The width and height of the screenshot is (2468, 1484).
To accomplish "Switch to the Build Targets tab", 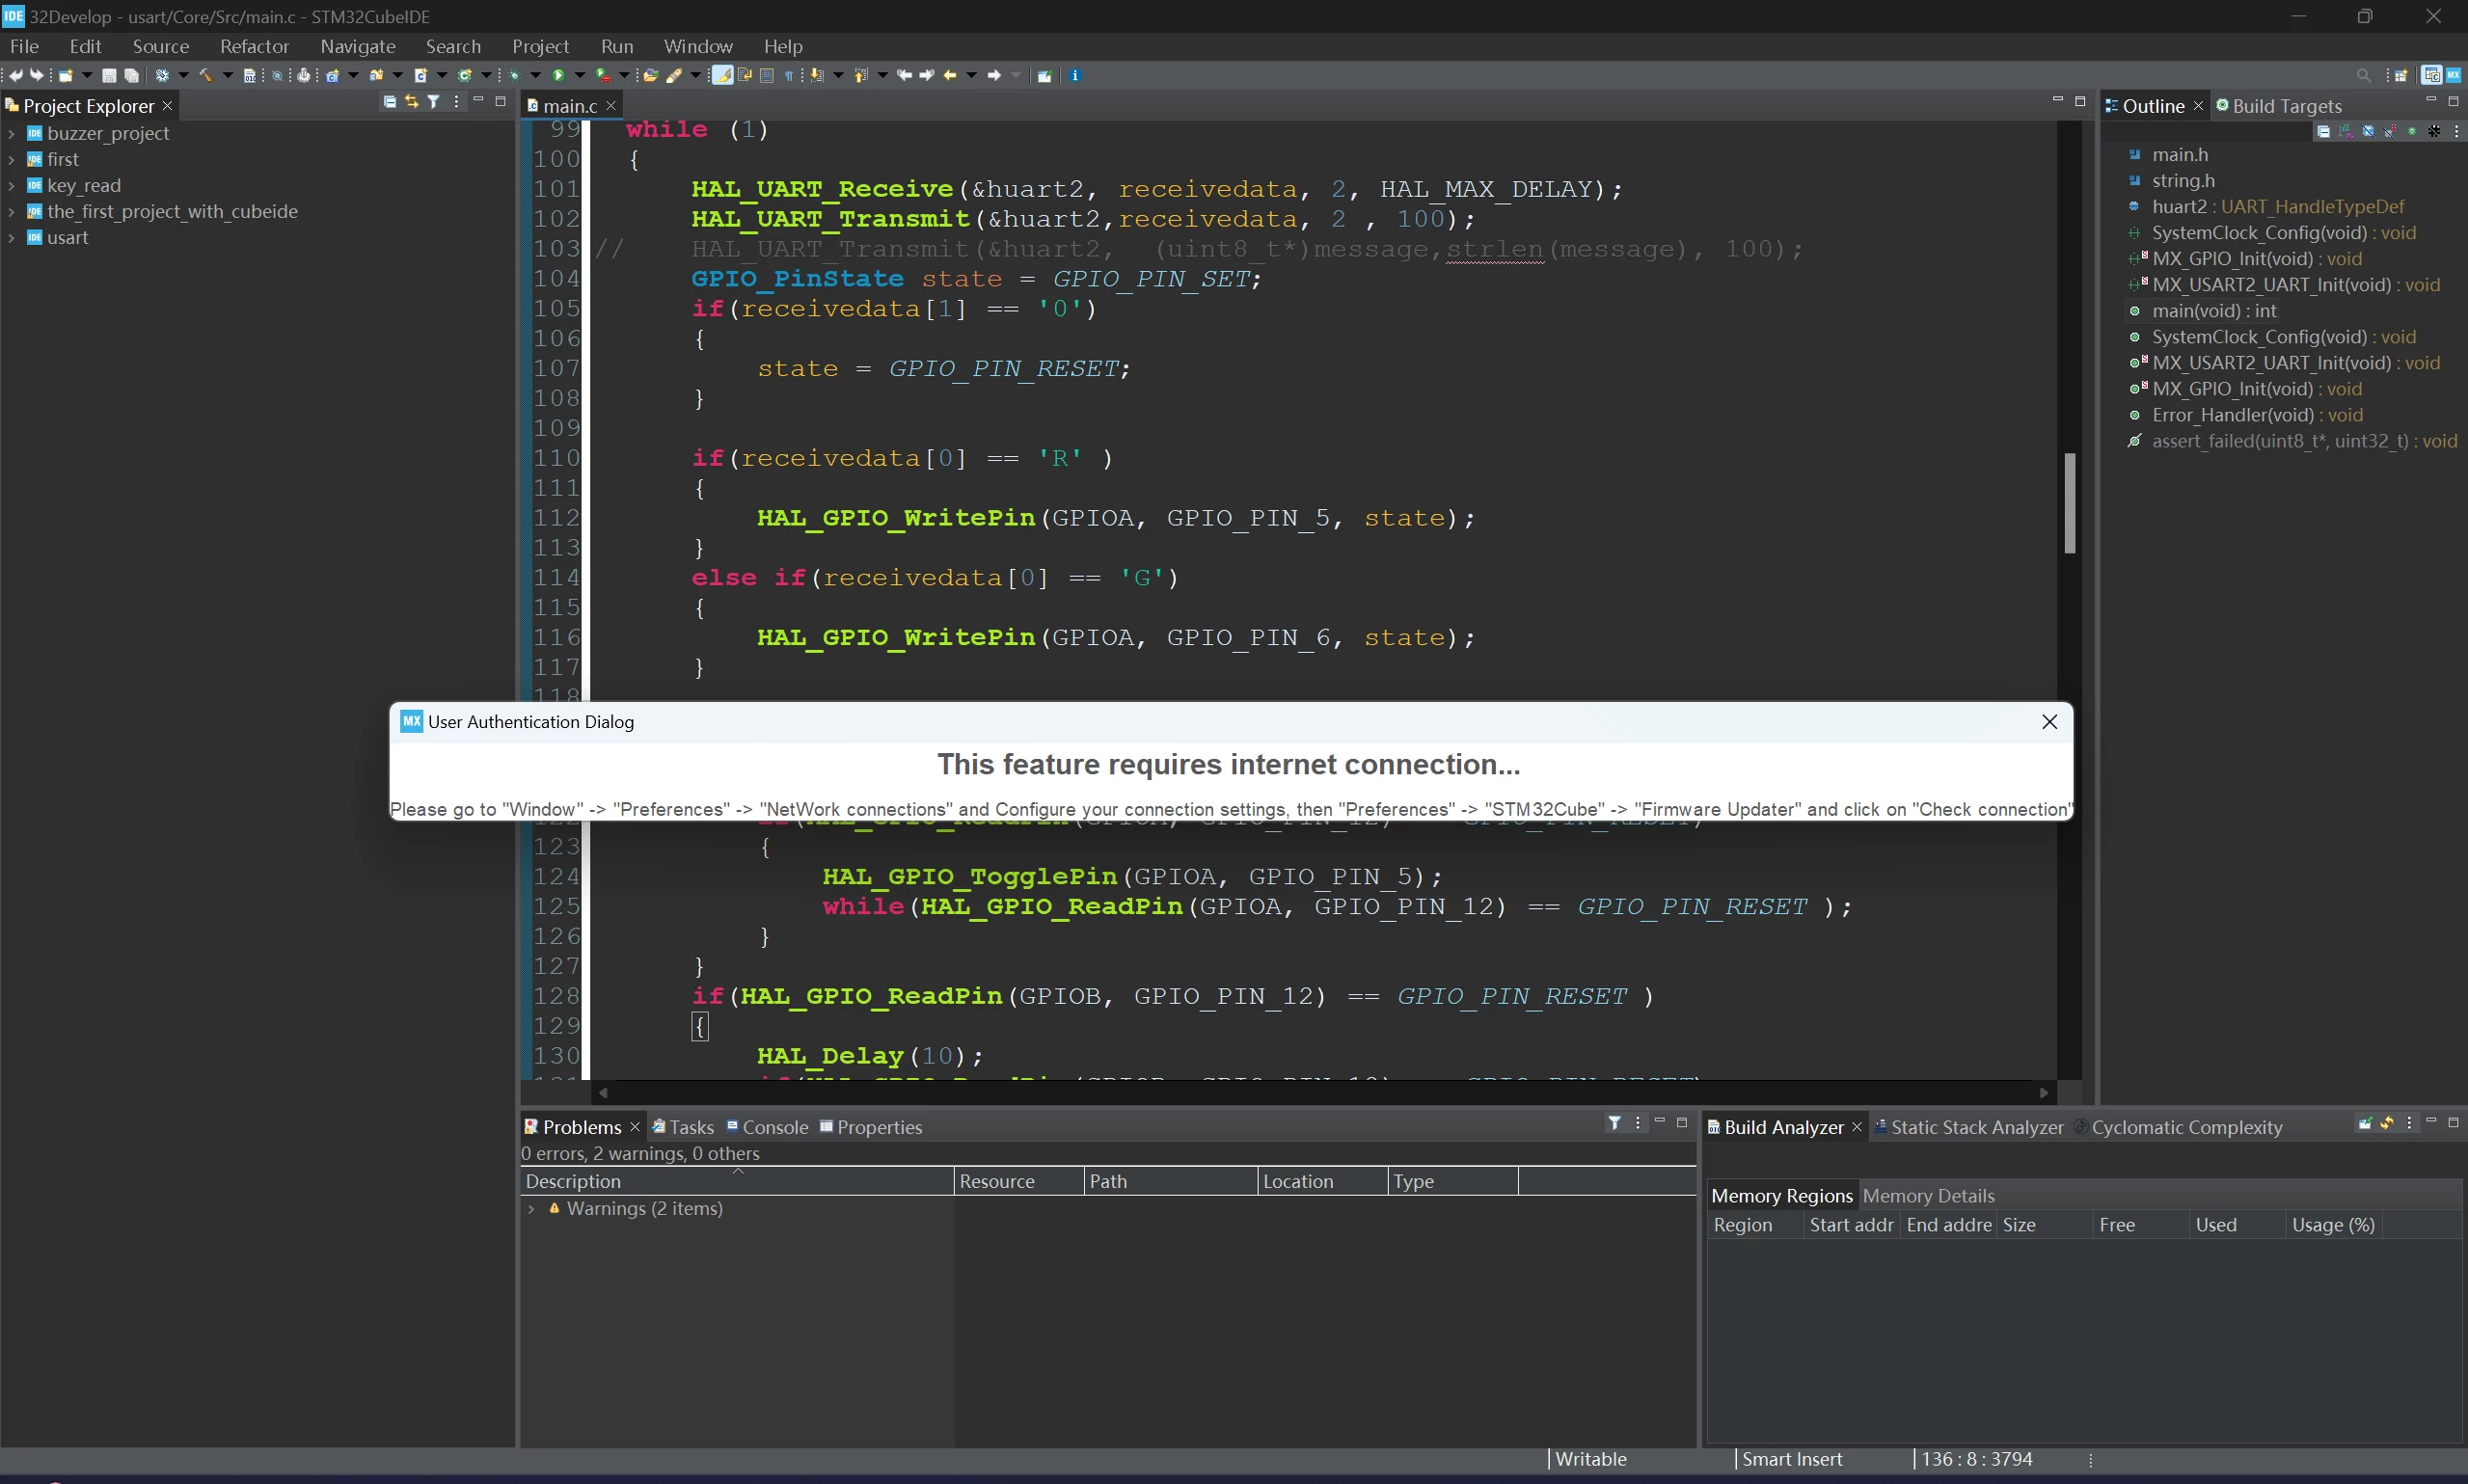I will pyautogui.click(x=2279, y=106).
